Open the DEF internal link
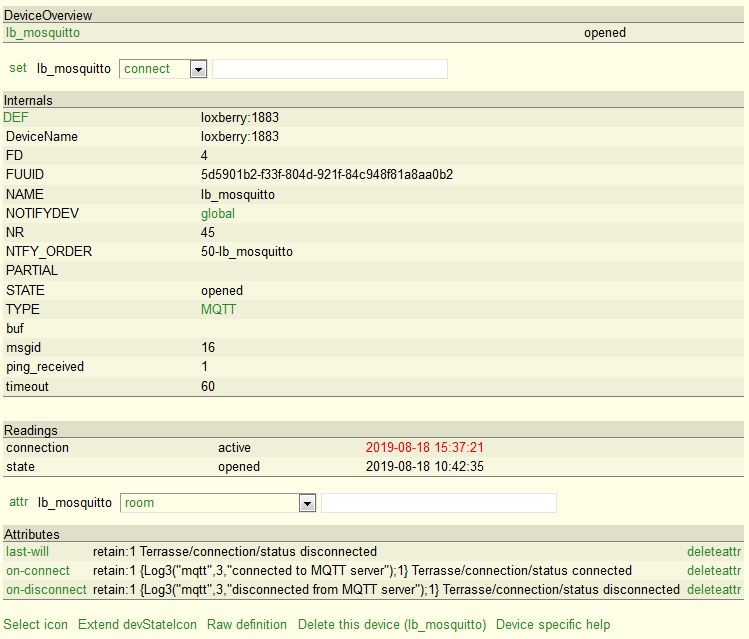Image resolution: width=749 pixels, height=639 pixels. pyautogui.click(x=16, y=117)
